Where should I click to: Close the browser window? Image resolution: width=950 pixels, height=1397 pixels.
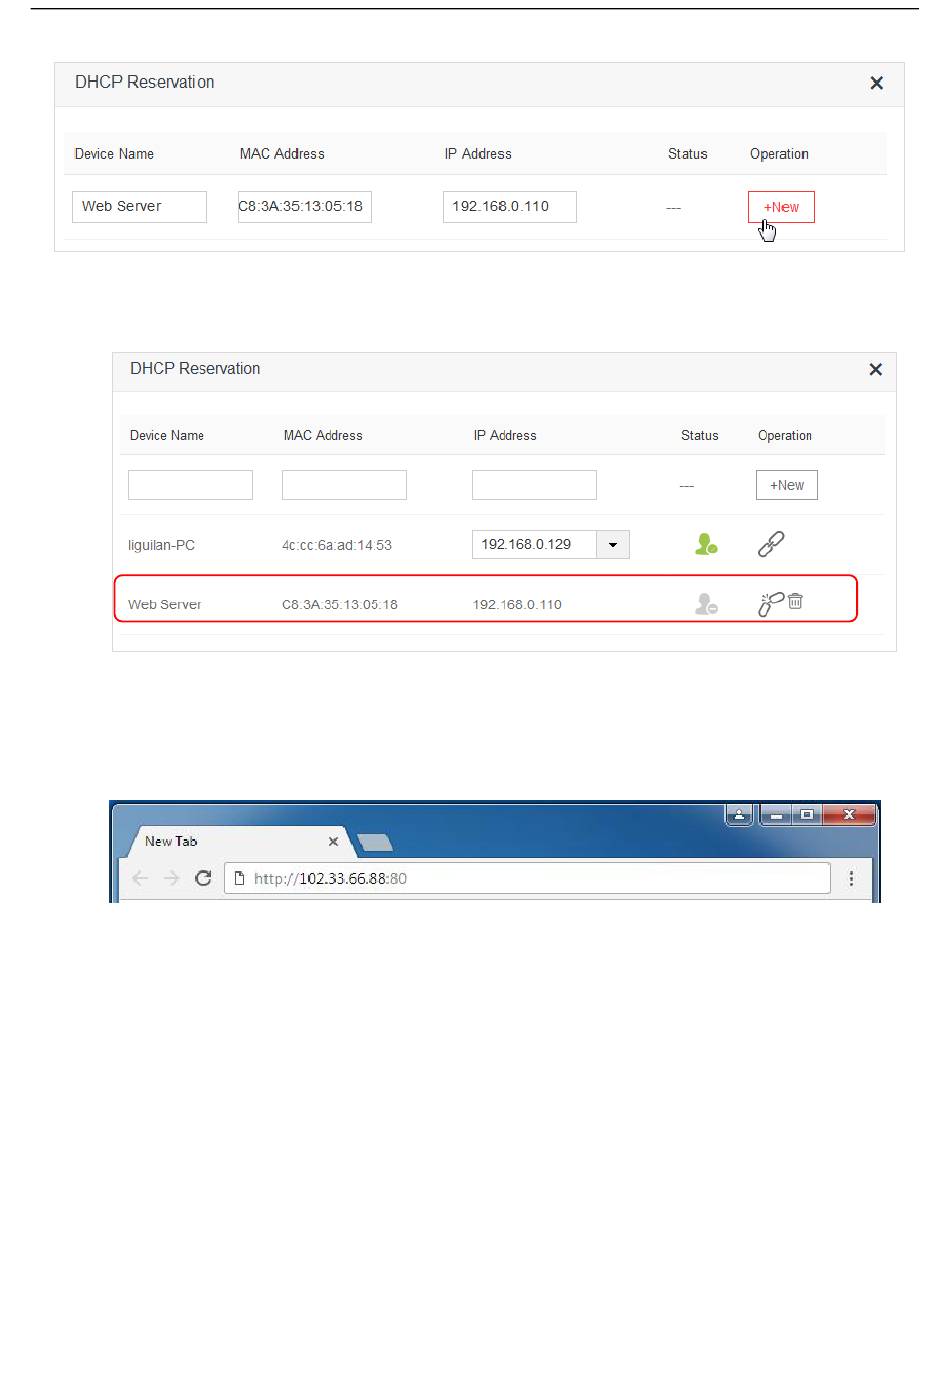[x=849, y=815]
